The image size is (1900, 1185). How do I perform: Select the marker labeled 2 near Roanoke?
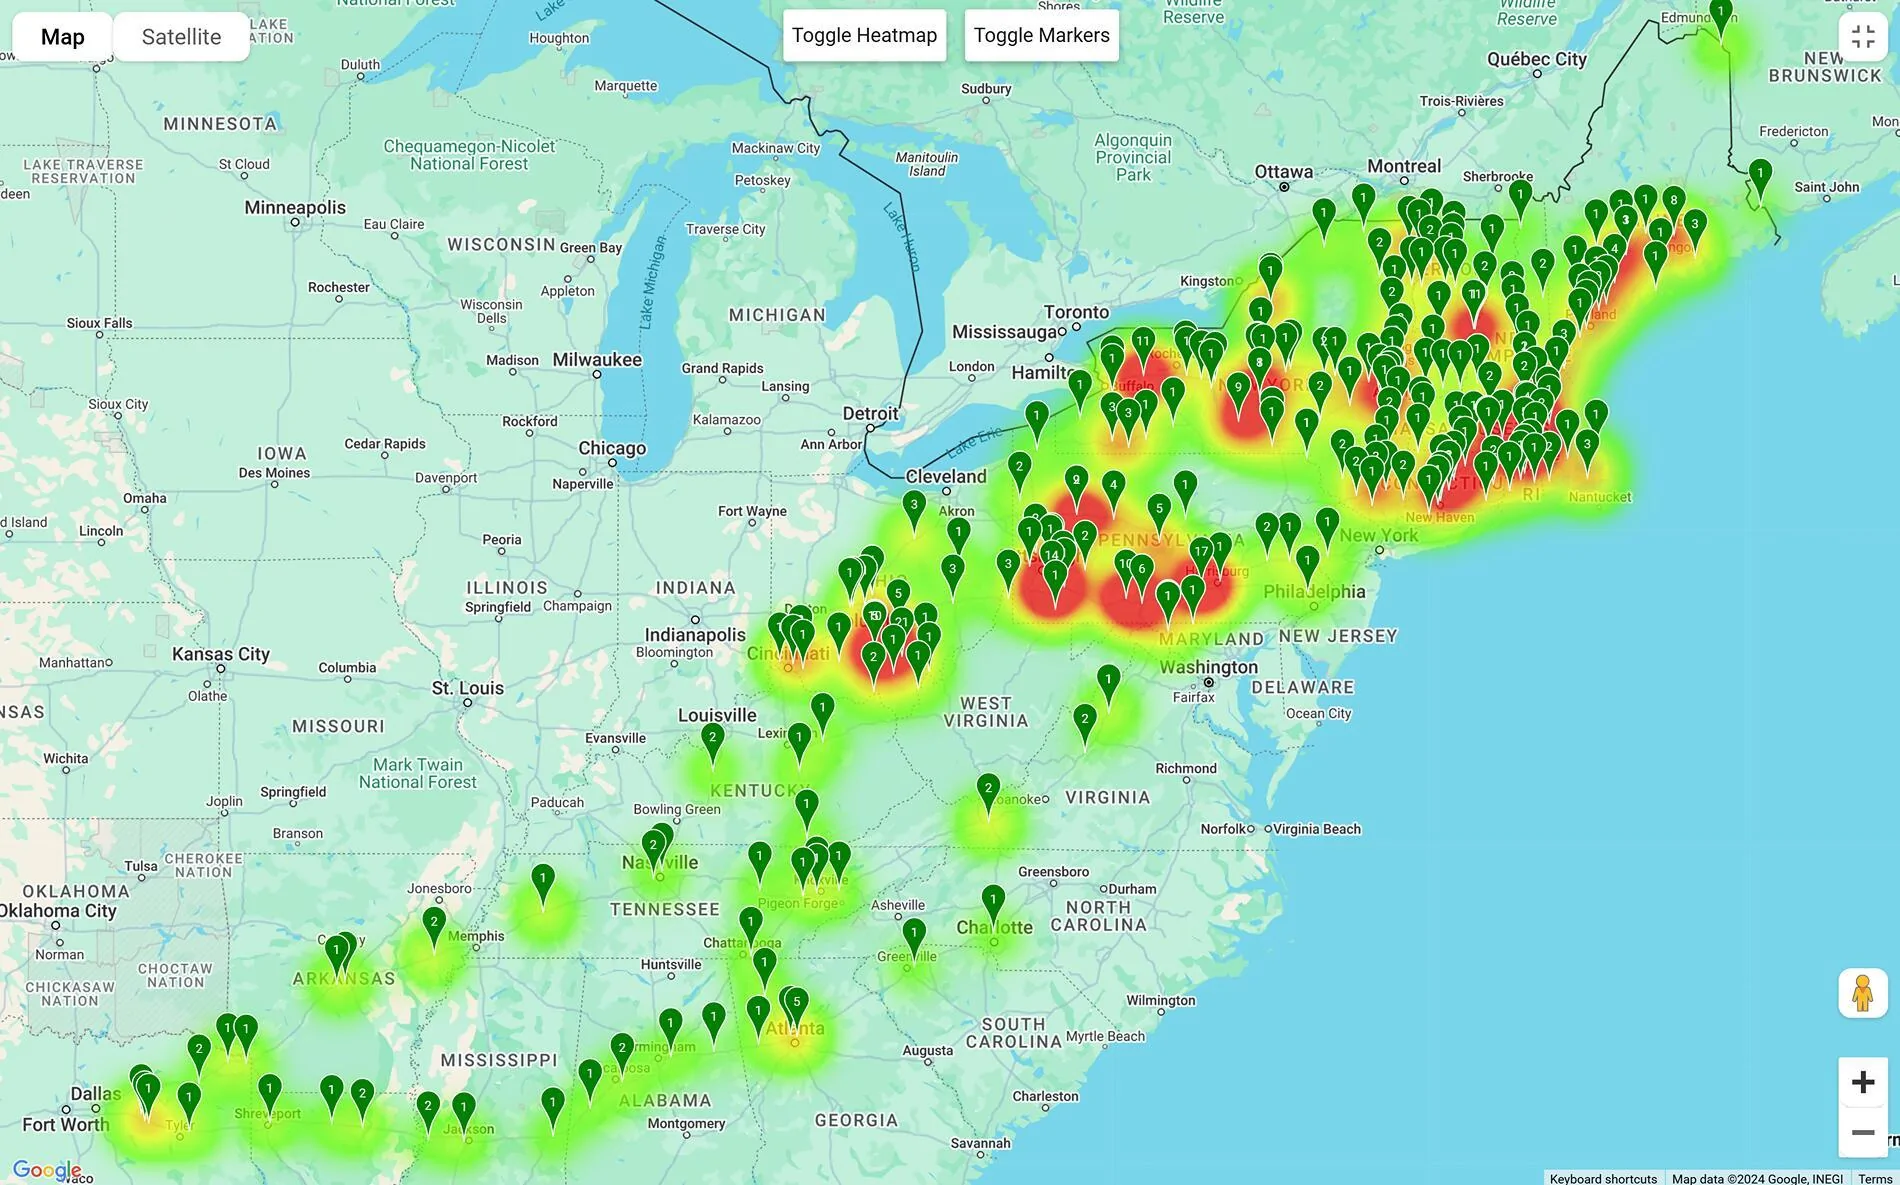coord(988,794)
